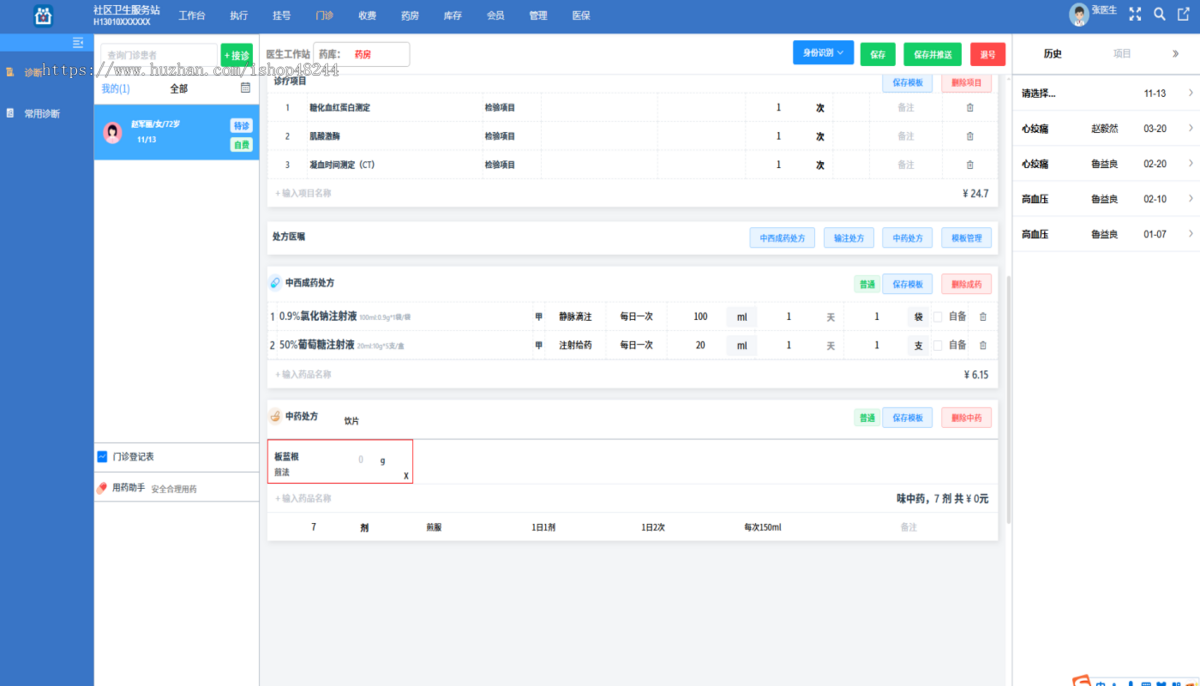Expand the 高血压 01-07 record
Image resolution: width=1200 pixels, height=686 pixels.
(x=1106, y=234)
